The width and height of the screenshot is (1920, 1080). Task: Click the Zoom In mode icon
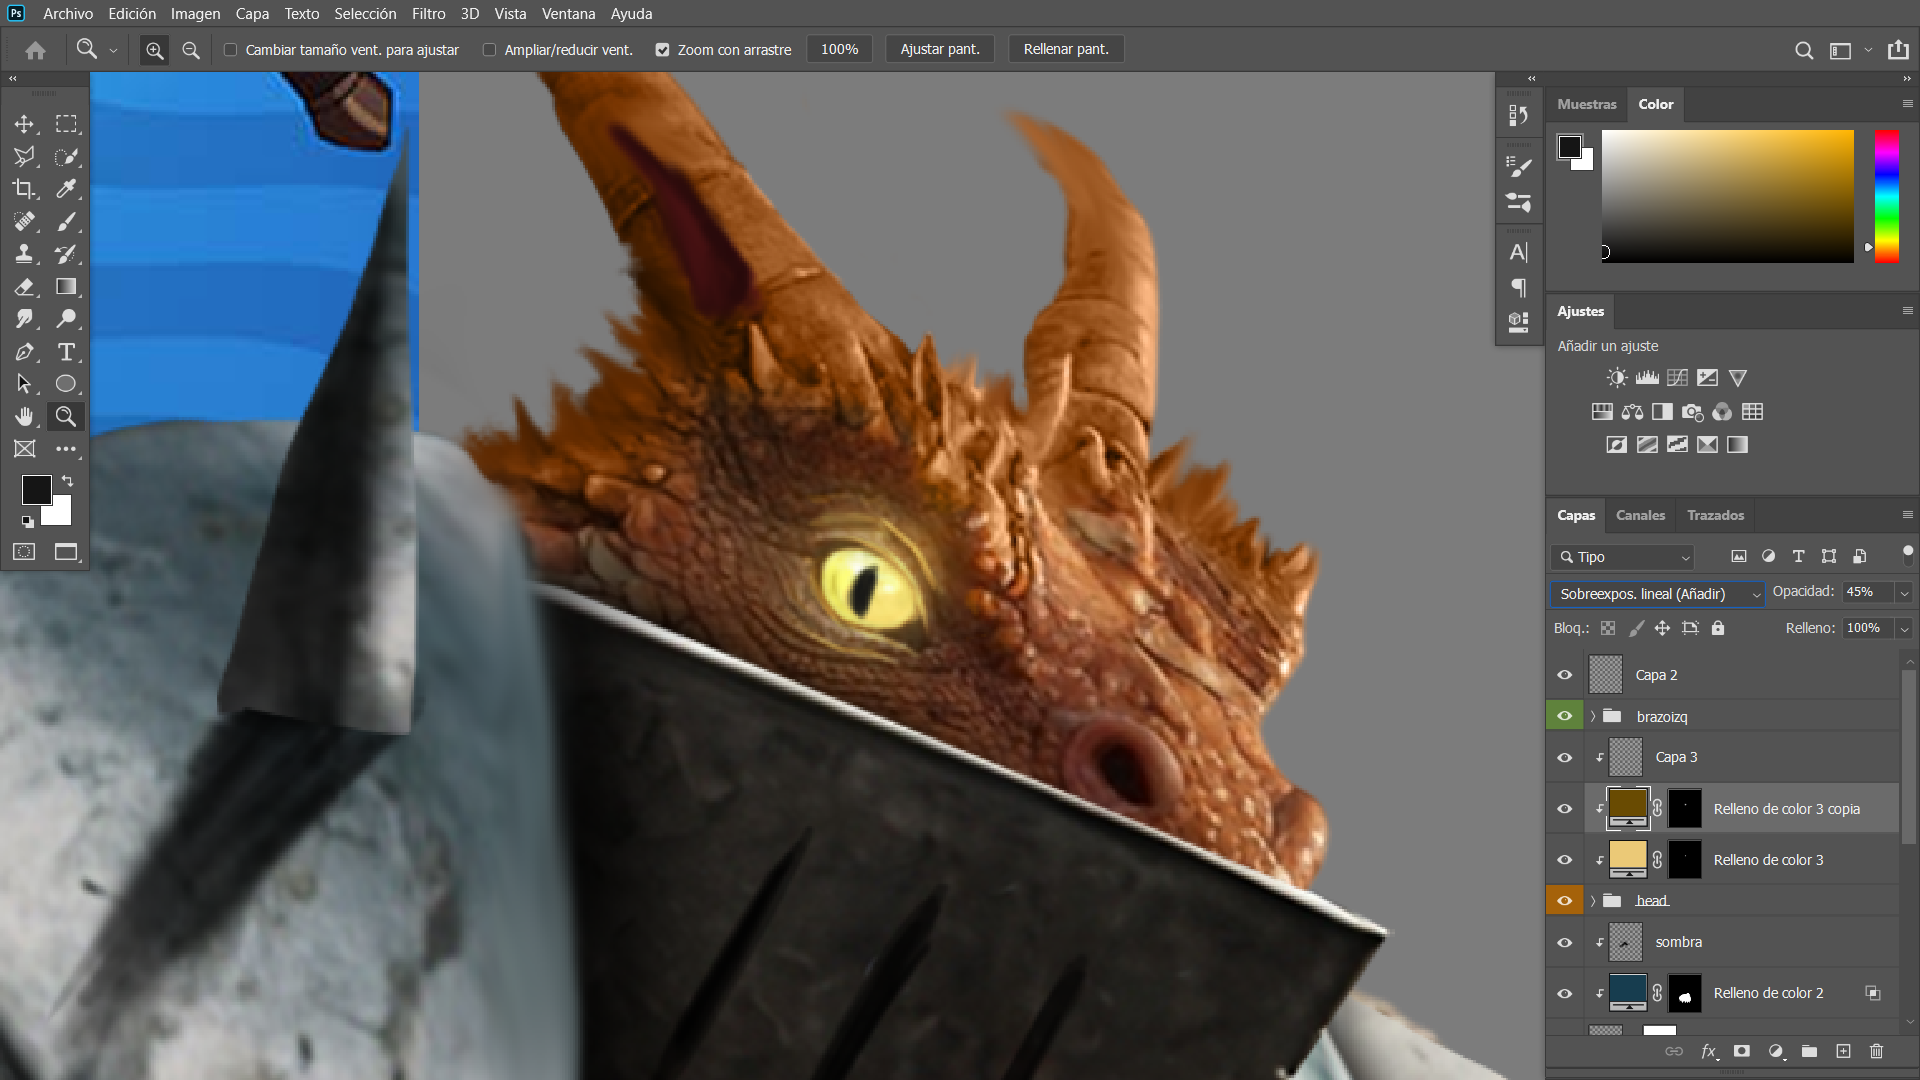pos(154,50)
